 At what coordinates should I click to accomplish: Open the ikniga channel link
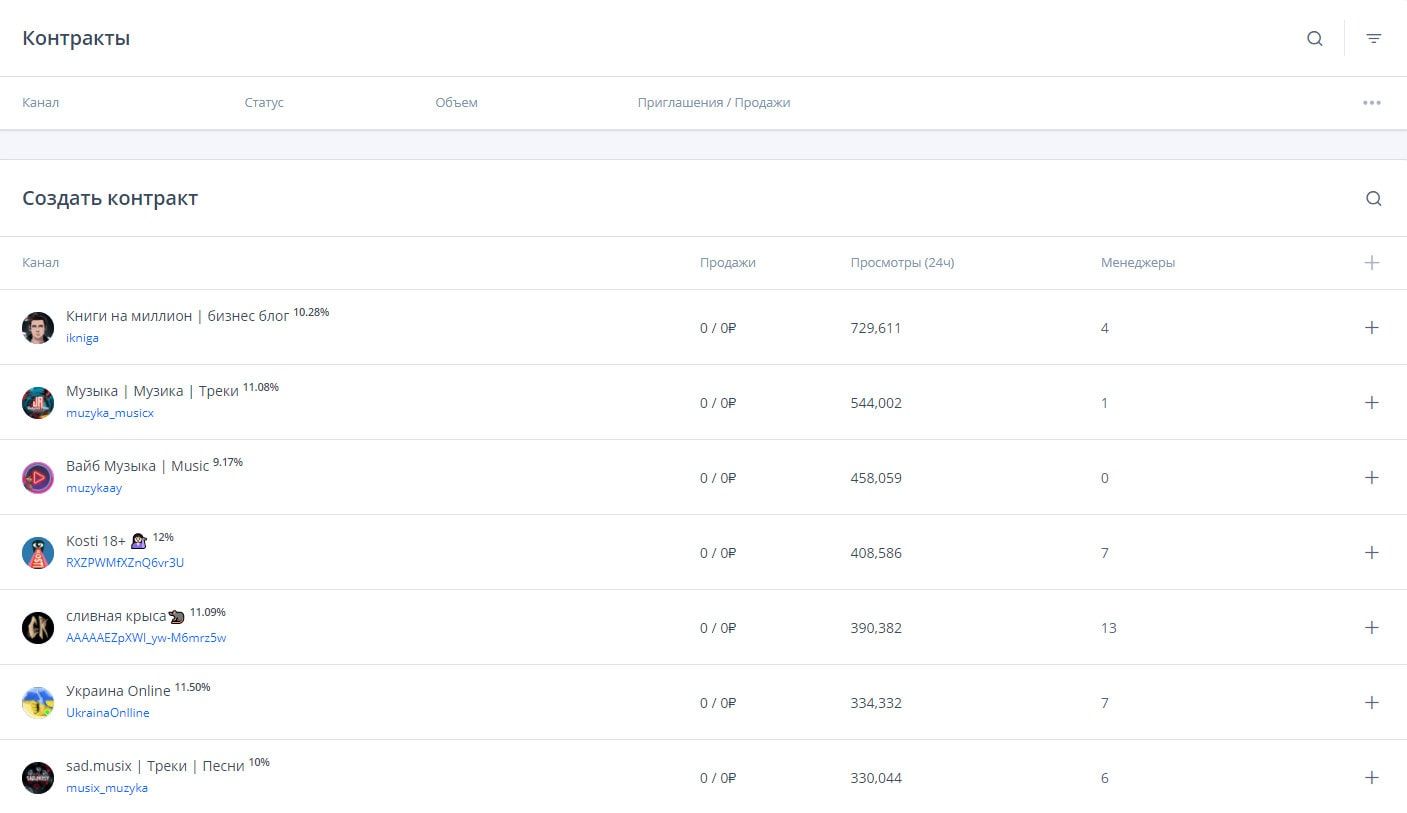(x=82, y=338)
